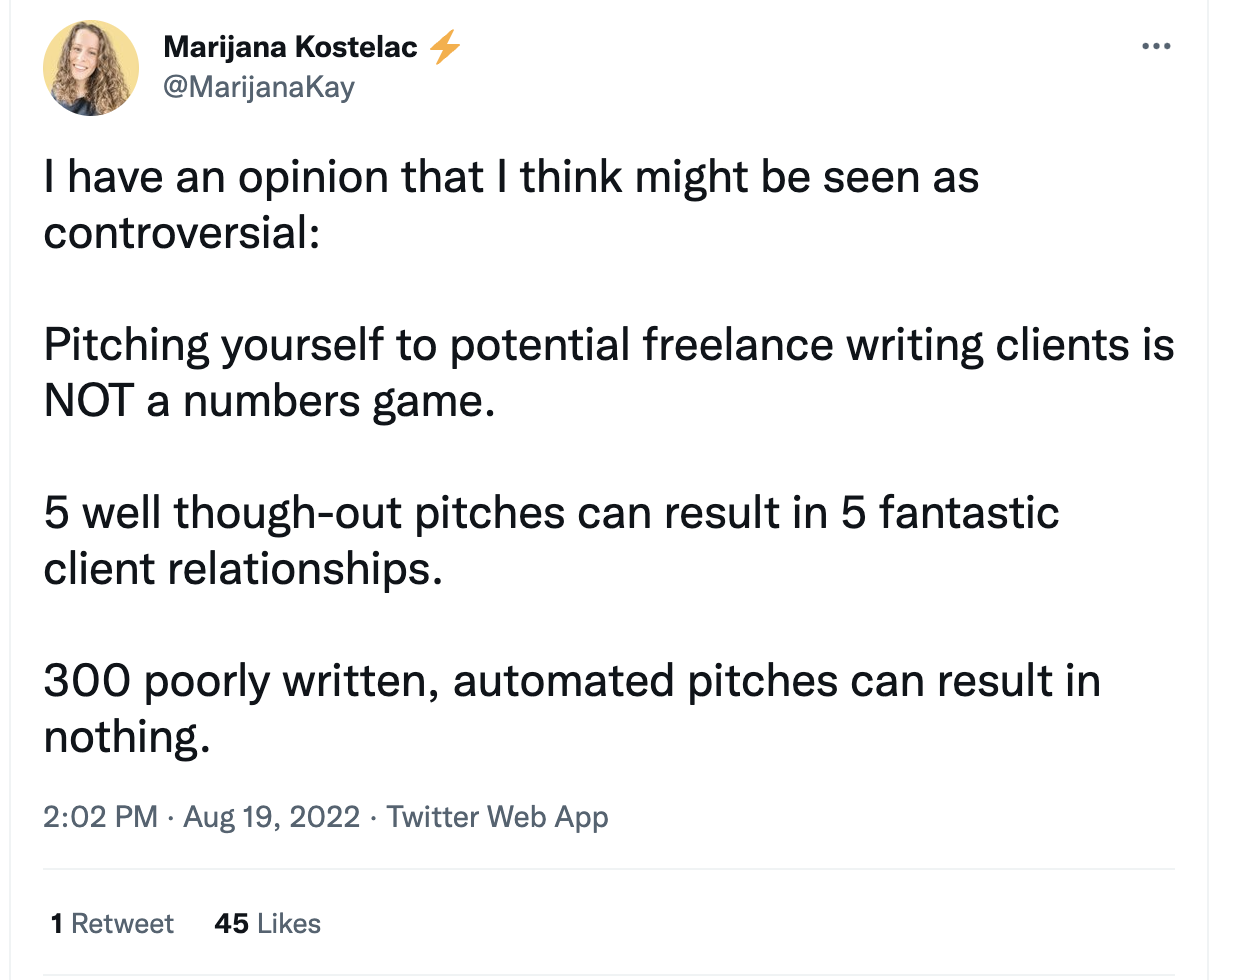Image resolution: width=1238 pixels, height=980 pixels.
Task: View the Retweet label in tweet stats
Action: (122, 923)
